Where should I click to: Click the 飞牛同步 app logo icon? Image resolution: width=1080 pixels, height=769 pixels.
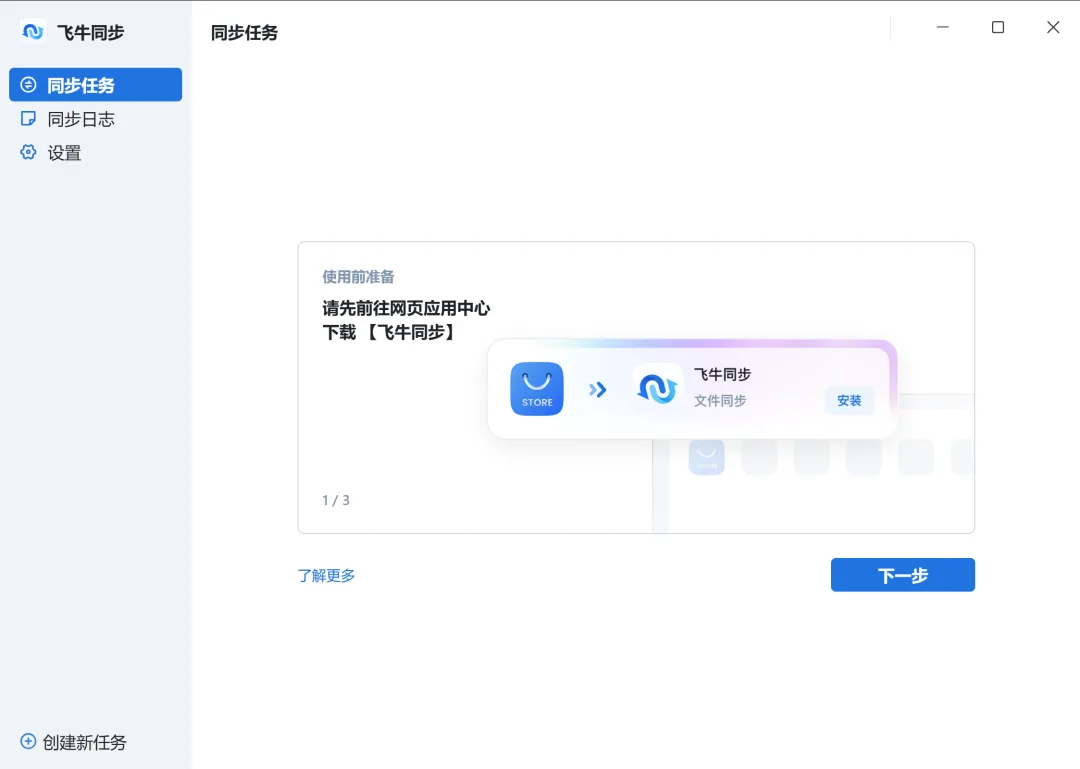[32, 32]
